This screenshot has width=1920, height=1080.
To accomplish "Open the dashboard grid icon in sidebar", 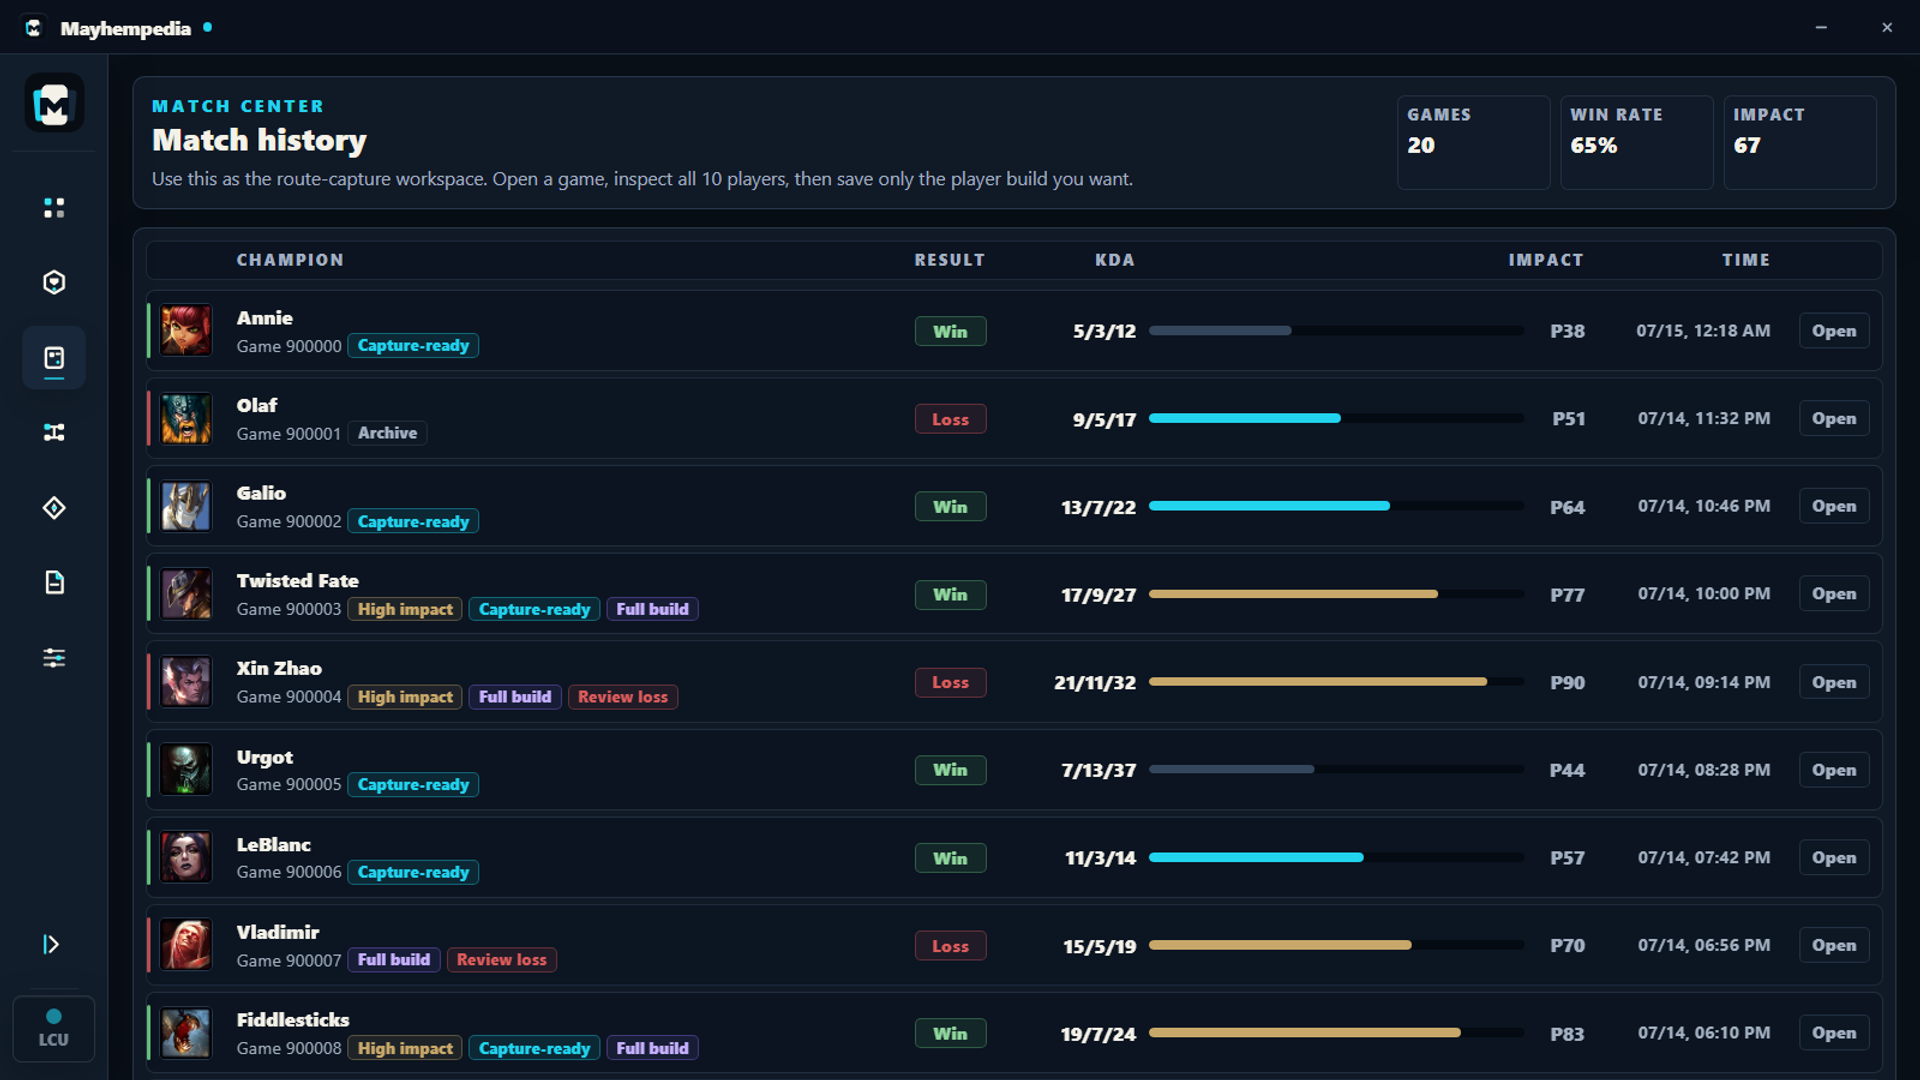I will [x=54, y=208].
